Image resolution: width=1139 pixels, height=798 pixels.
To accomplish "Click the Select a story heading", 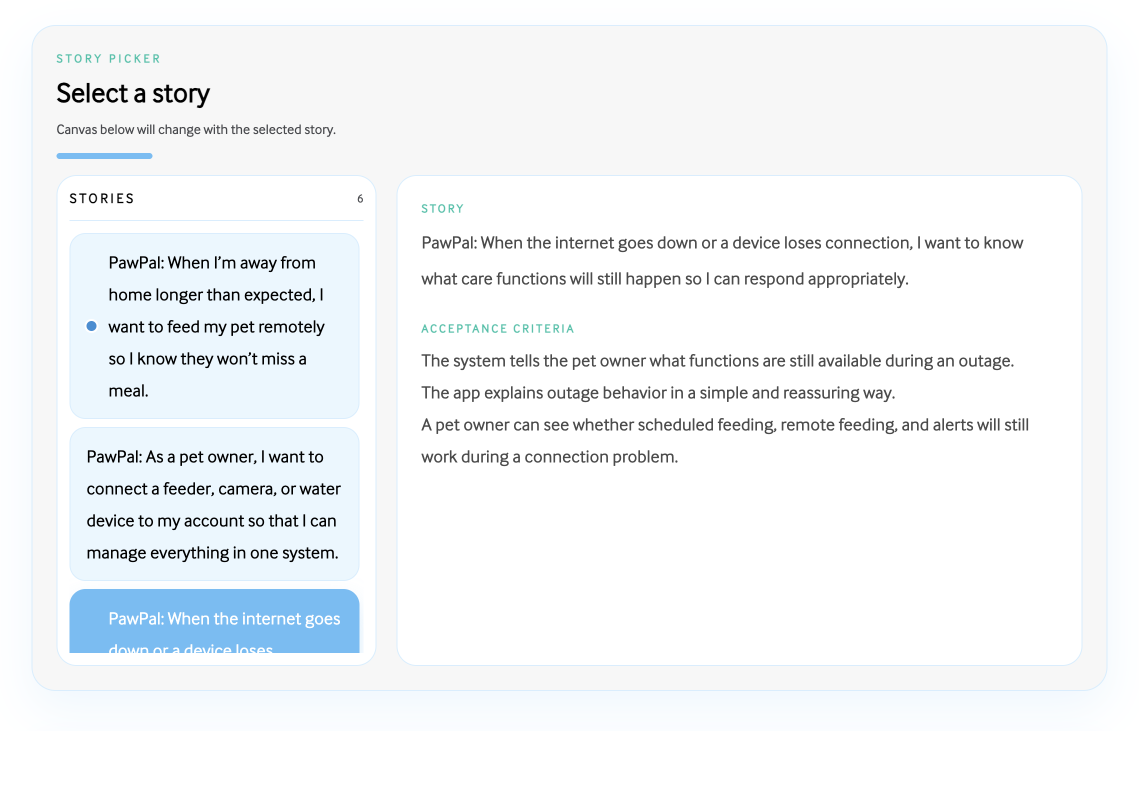I will pos(133,93).
